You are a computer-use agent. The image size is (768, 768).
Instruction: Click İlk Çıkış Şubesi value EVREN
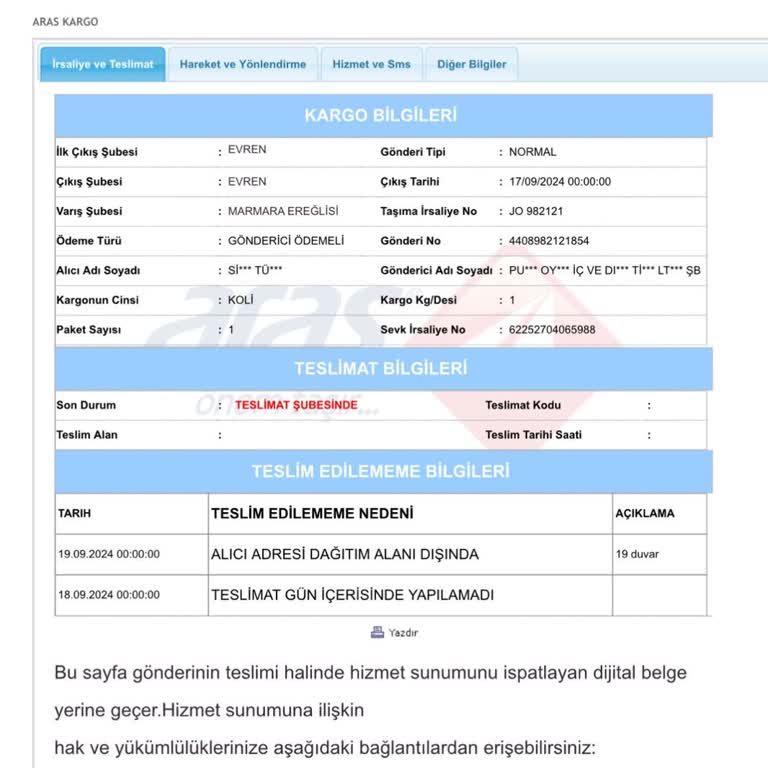click(x=247, y=149)
